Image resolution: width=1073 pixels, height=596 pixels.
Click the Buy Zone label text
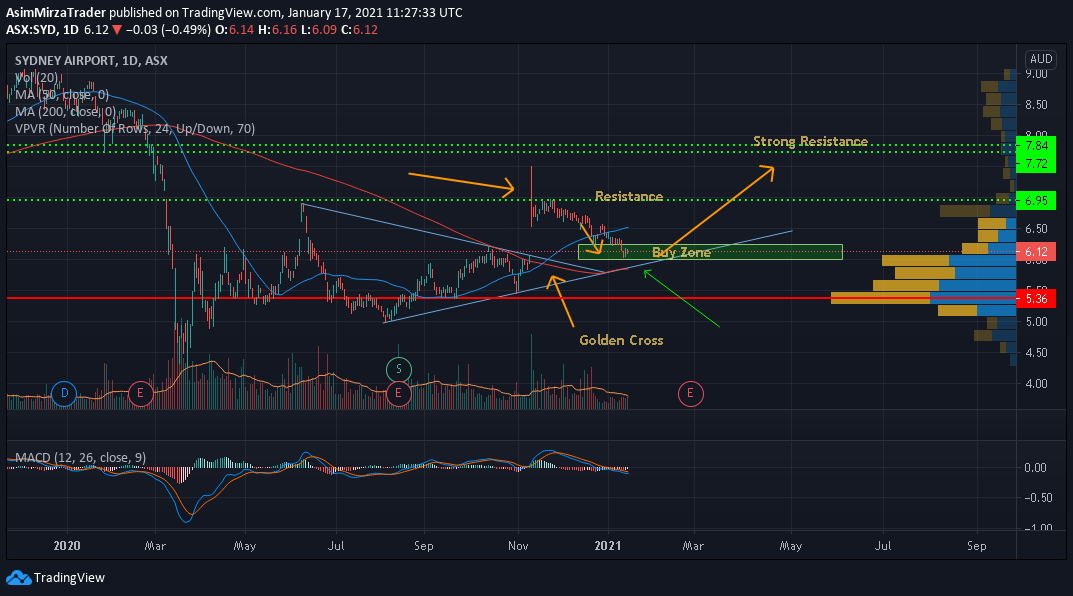(682, 252)
